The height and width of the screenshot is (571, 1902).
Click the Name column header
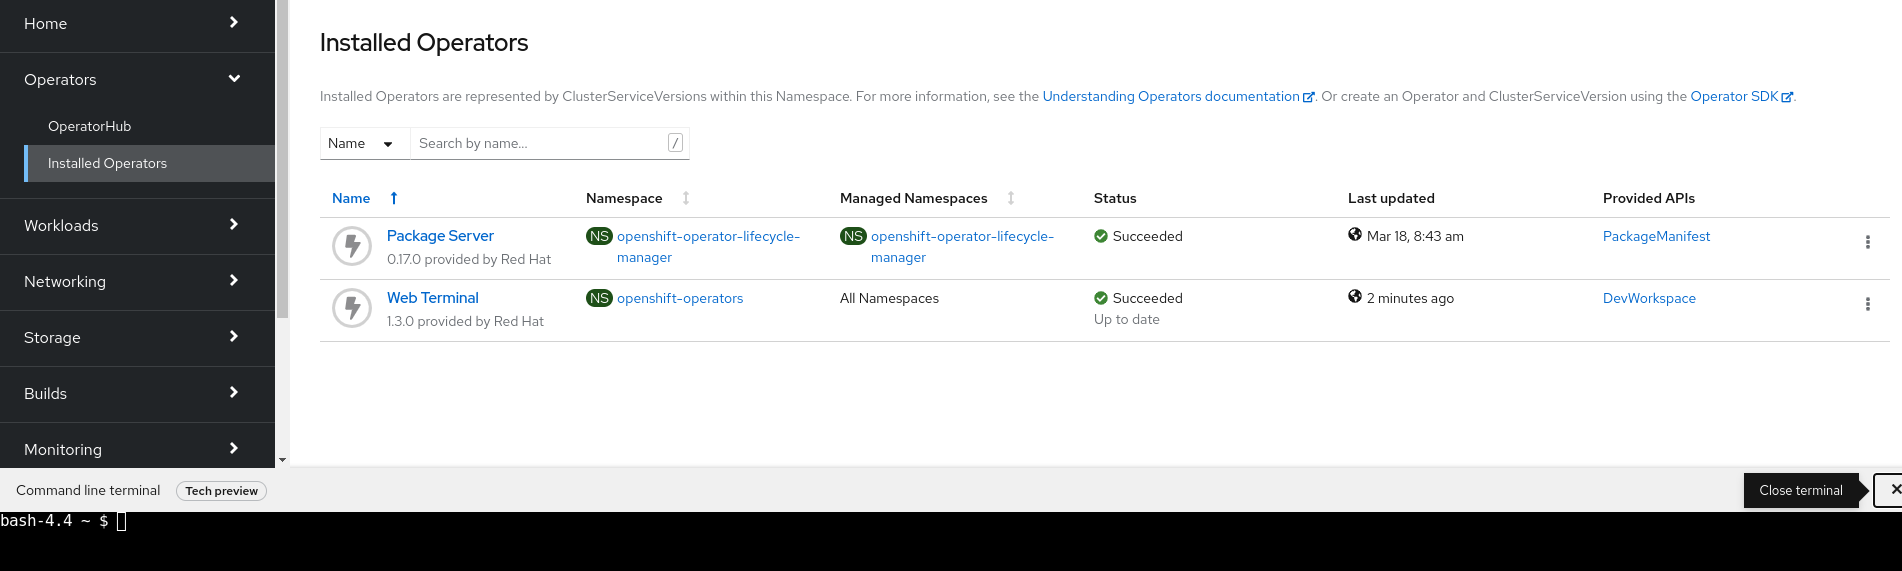(x=351, y=198)
